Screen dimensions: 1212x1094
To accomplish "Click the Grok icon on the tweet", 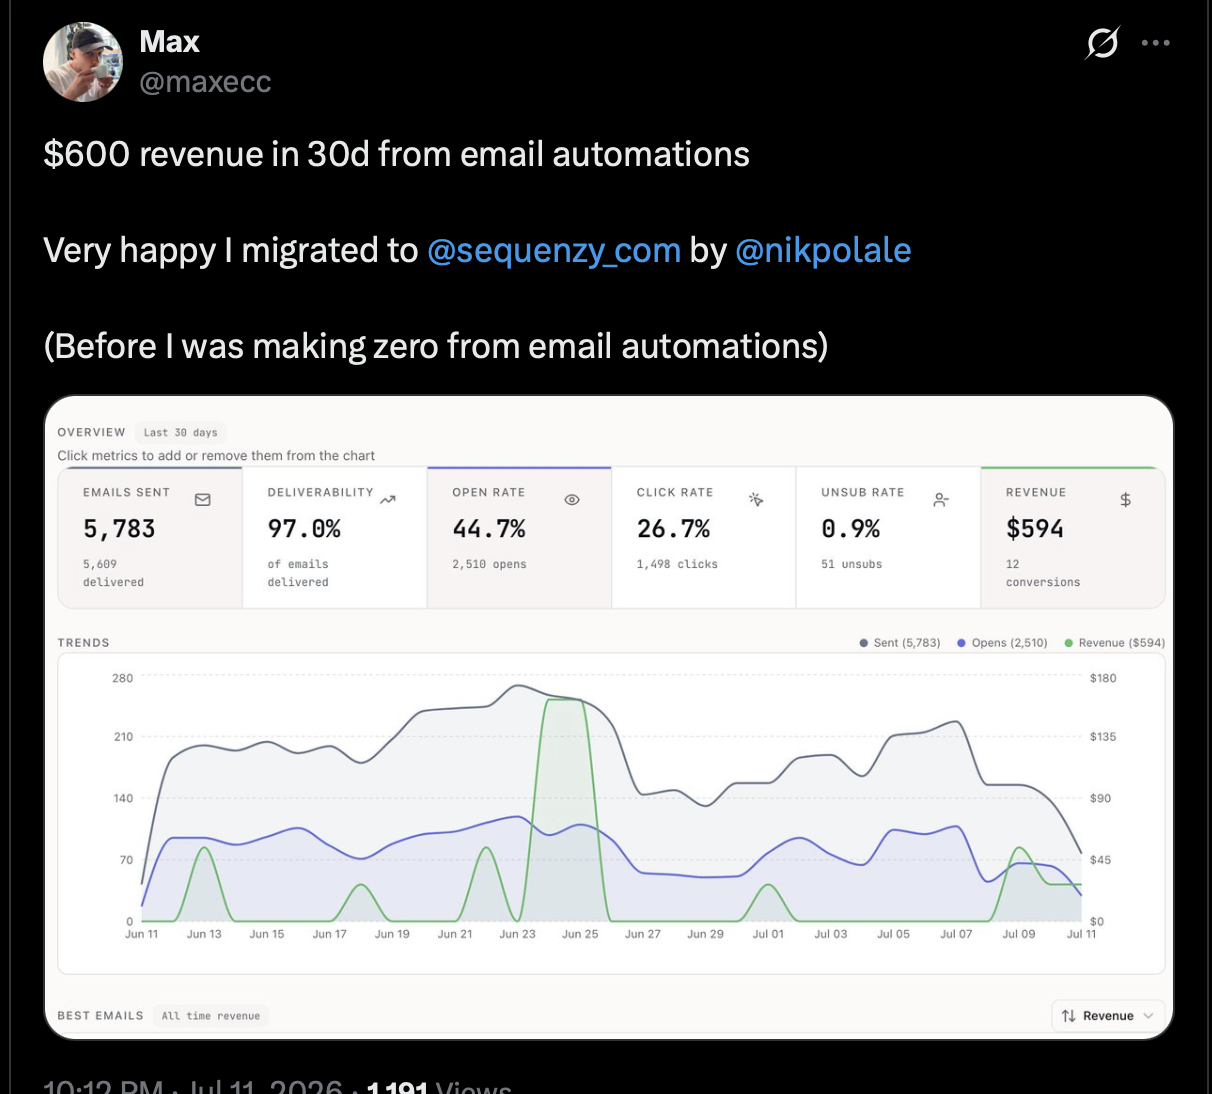I will click(1102, 43).
